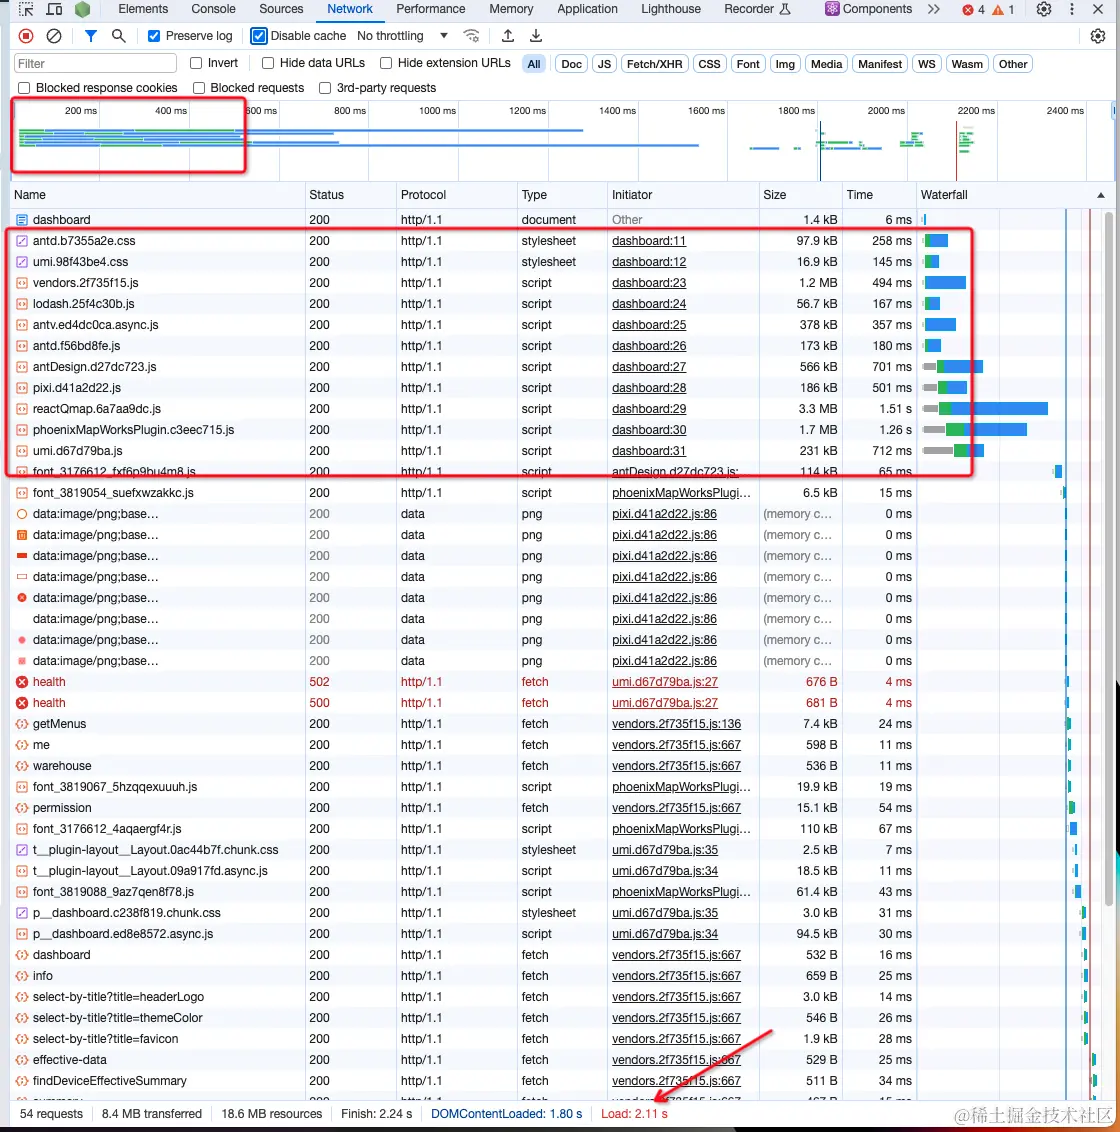Click stylesheet icon beside antd.b7355a2e.css
1120x1132 pixels.
click(22, 240)
